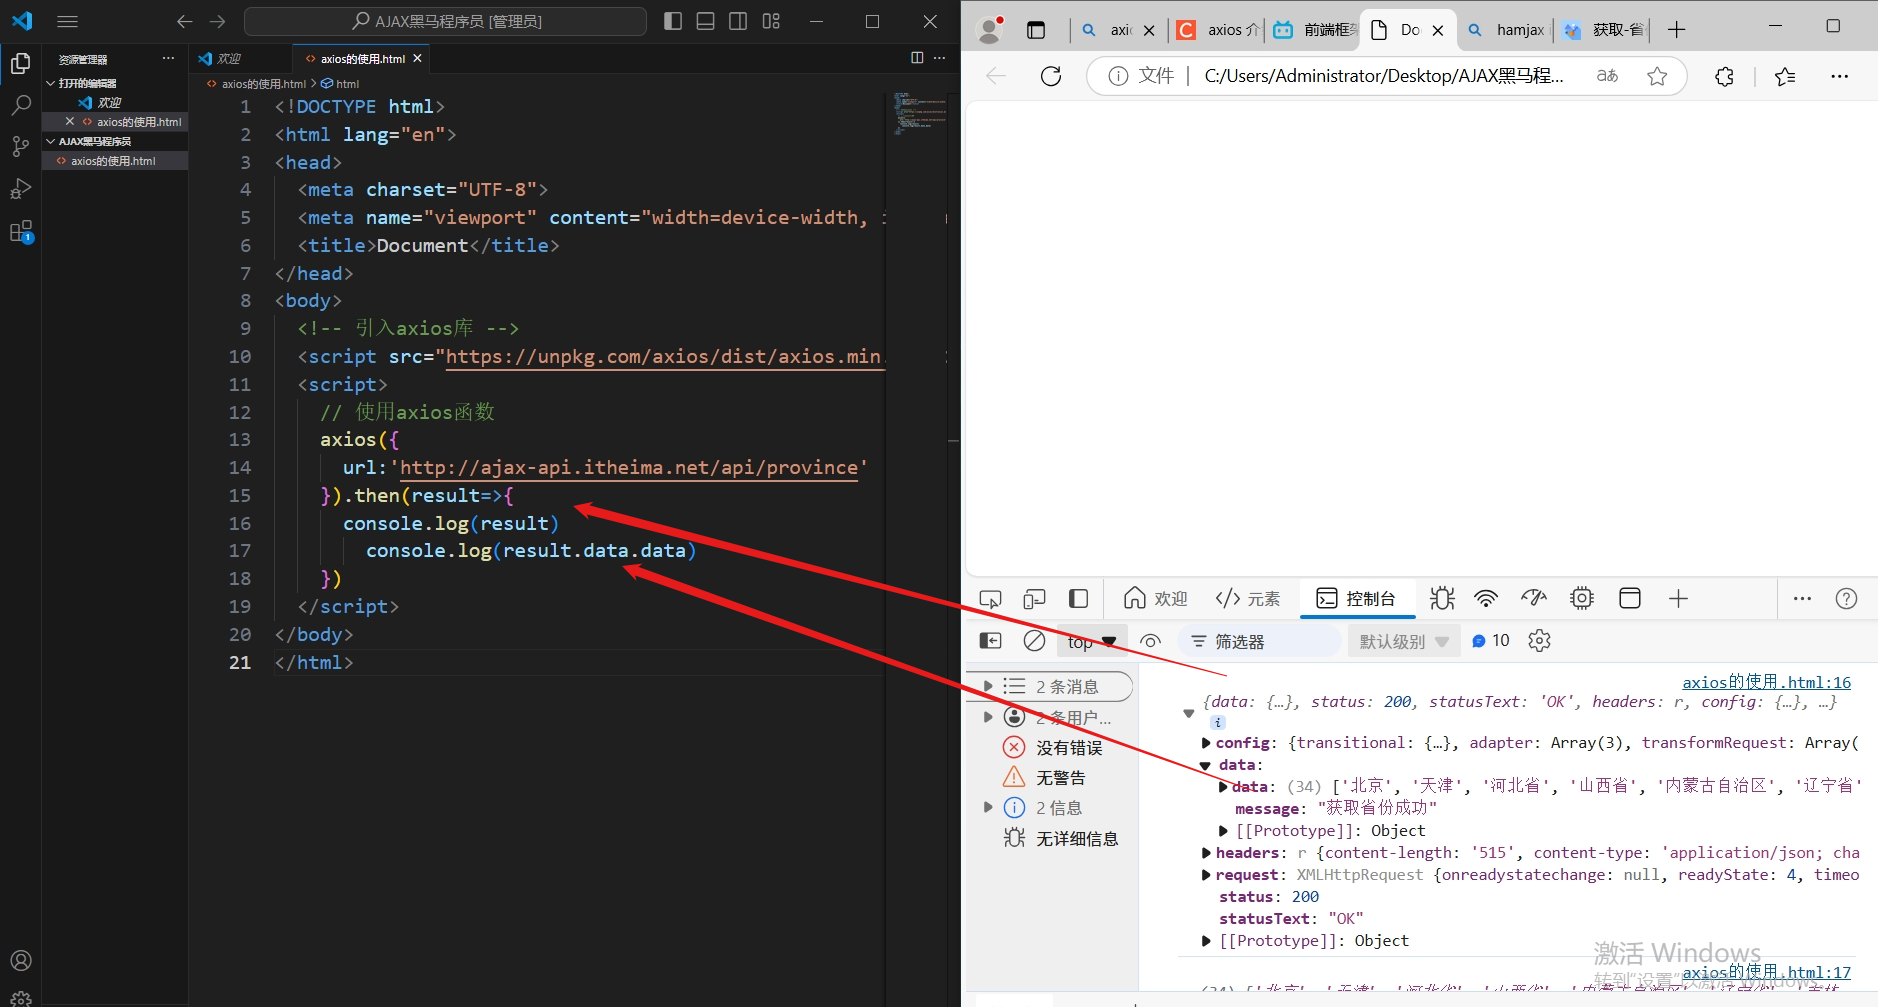Open Explorer panel more actions
This screenshot has width=1878, height=1007.
click(168, 59)
